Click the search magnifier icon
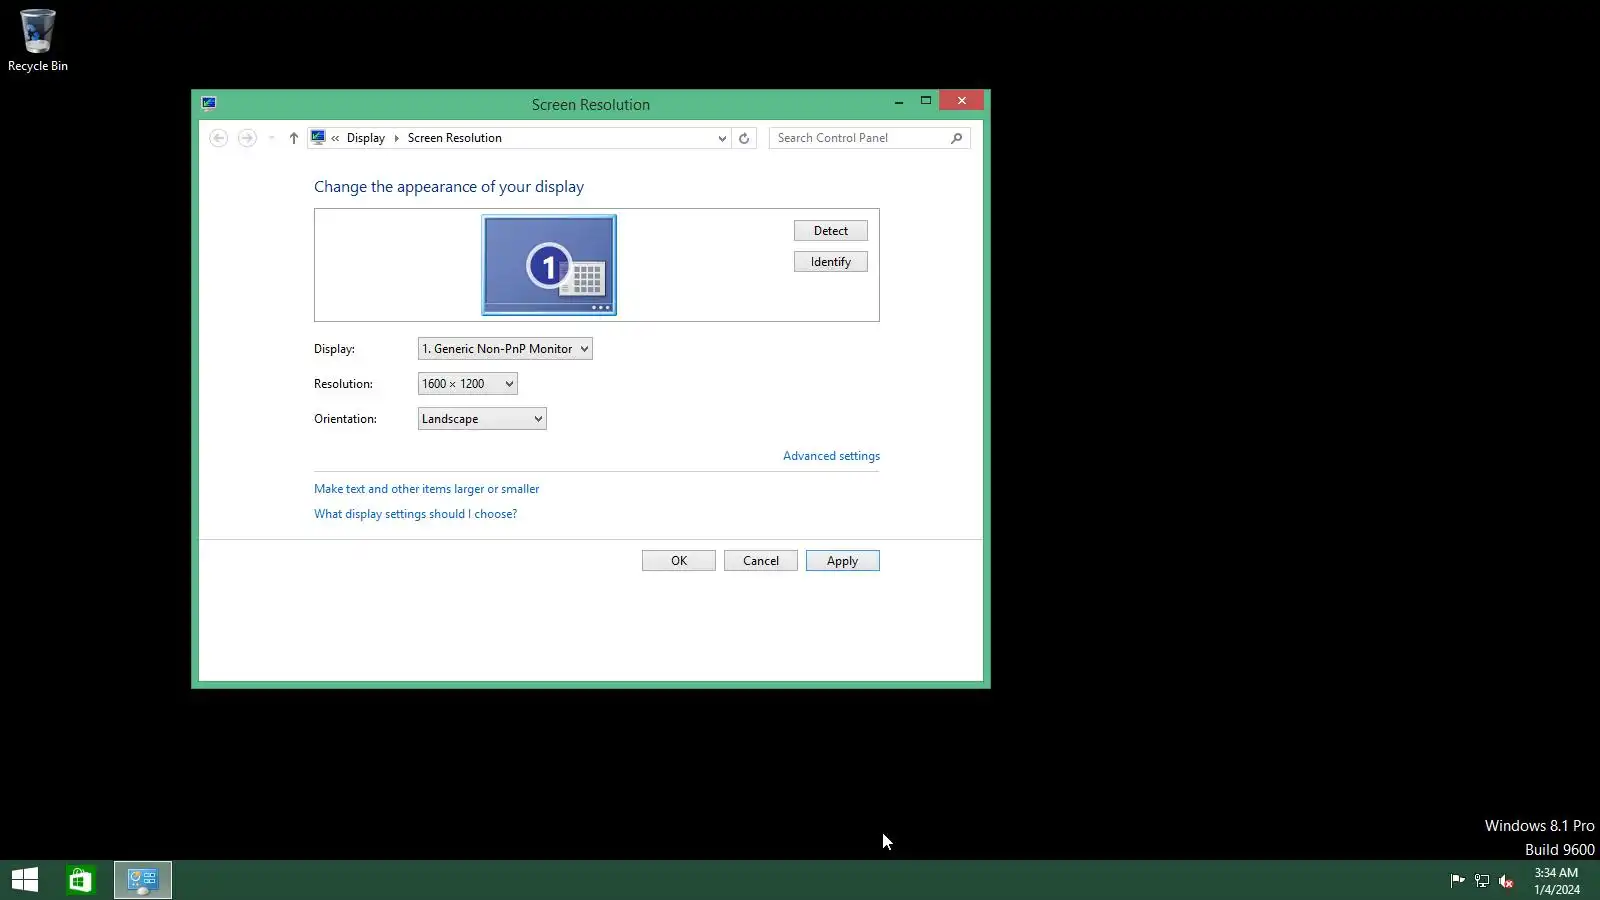 click(x=956, y=138)
